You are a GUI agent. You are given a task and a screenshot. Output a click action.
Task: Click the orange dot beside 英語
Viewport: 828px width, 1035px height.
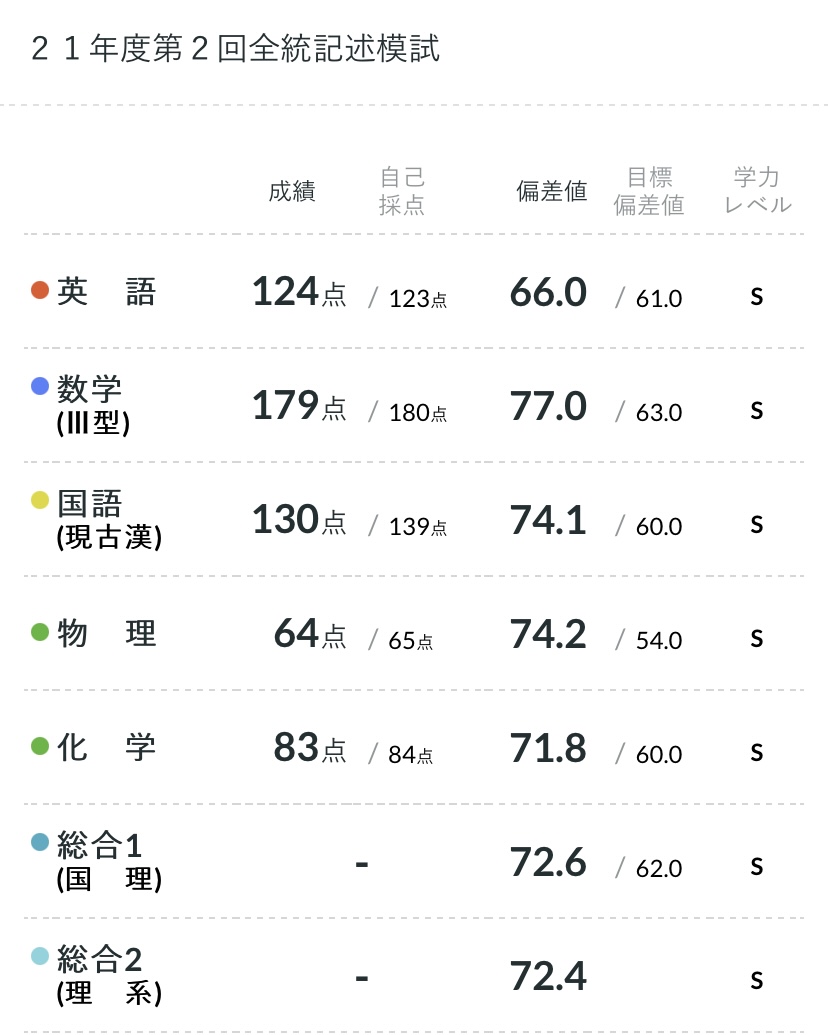(x=40, y=291)
